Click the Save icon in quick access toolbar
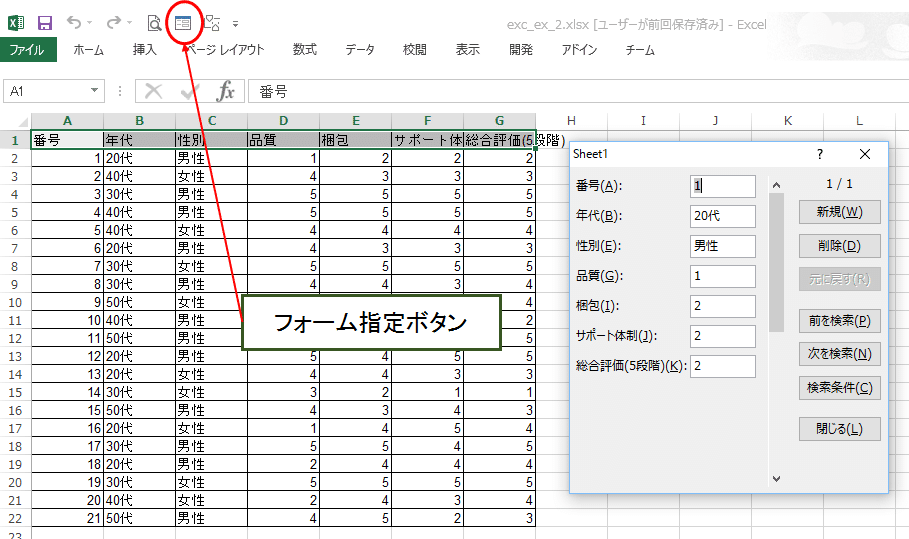909x539 pixels. tap(45, 23)
